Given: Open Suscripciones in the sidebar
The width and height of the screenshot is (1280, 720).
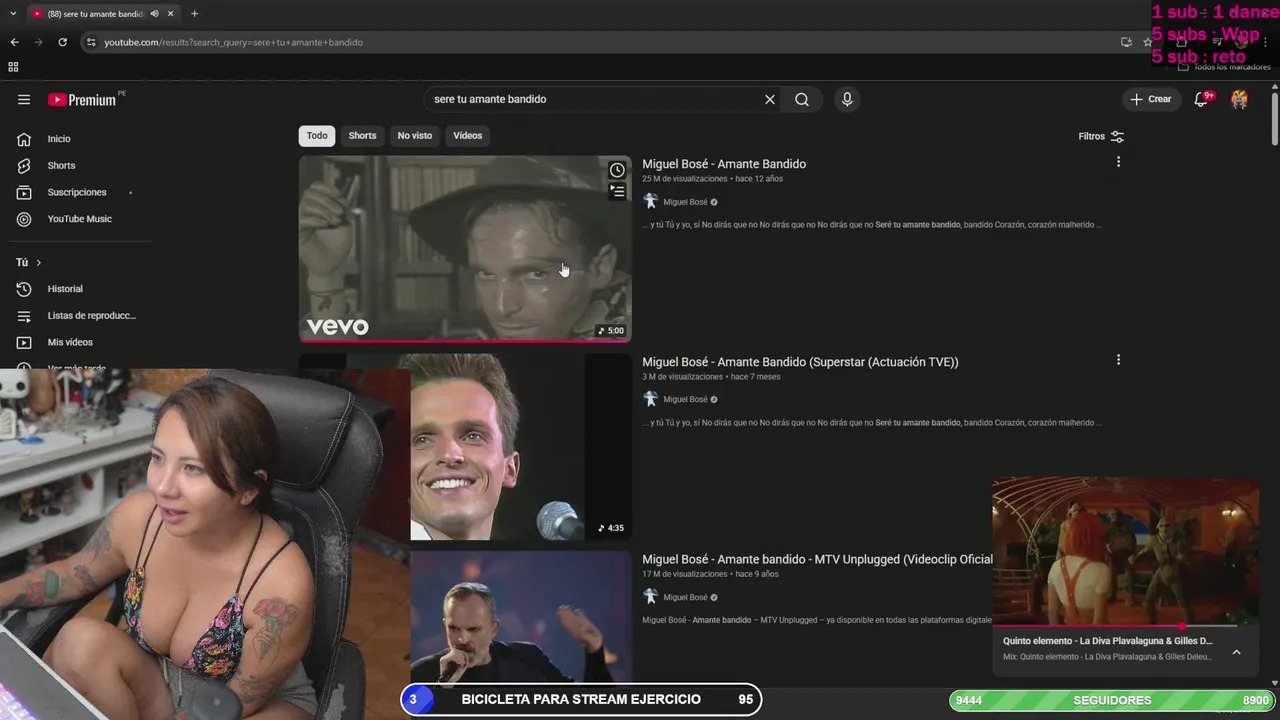Looking at the screenshot, I should [x=75, y=192].
